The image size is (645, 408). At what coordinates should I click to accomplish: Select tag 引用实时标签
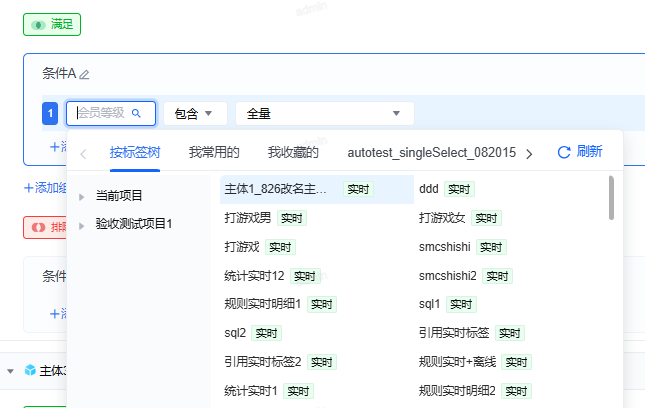coord(454,333)
